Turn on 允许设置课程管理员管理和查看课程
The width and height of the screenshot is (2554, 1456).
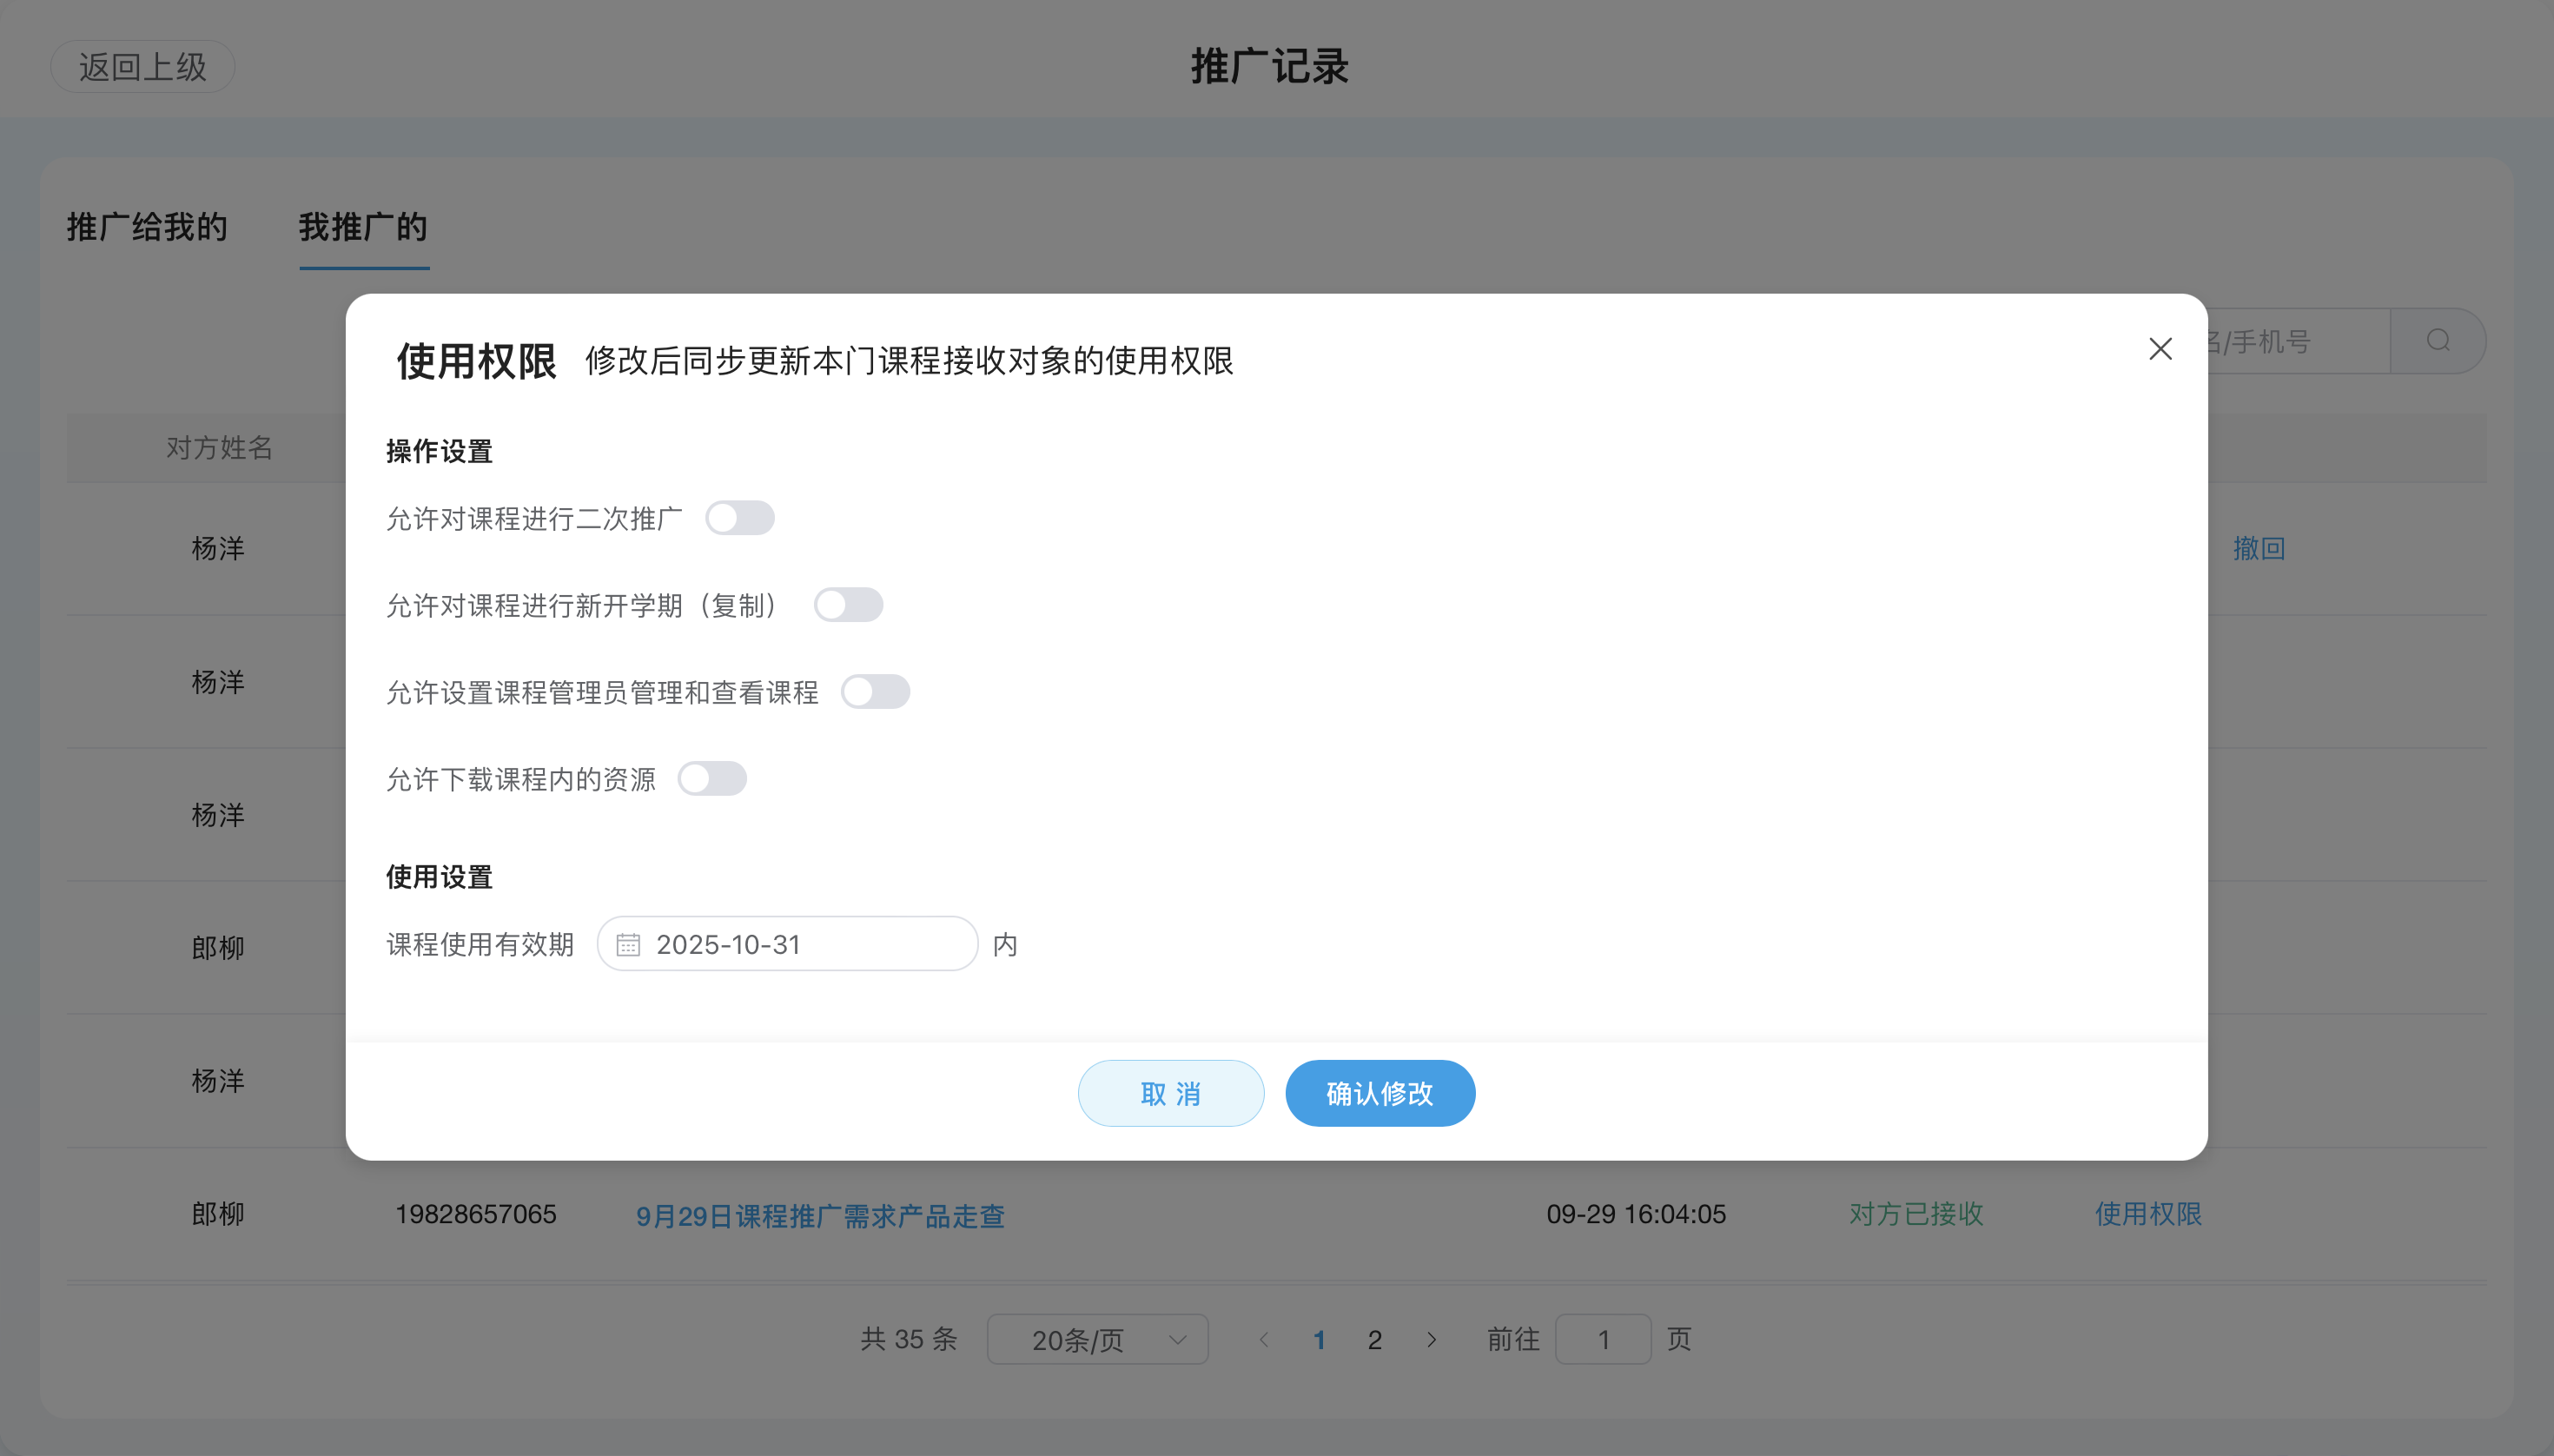tap(876, 691)
